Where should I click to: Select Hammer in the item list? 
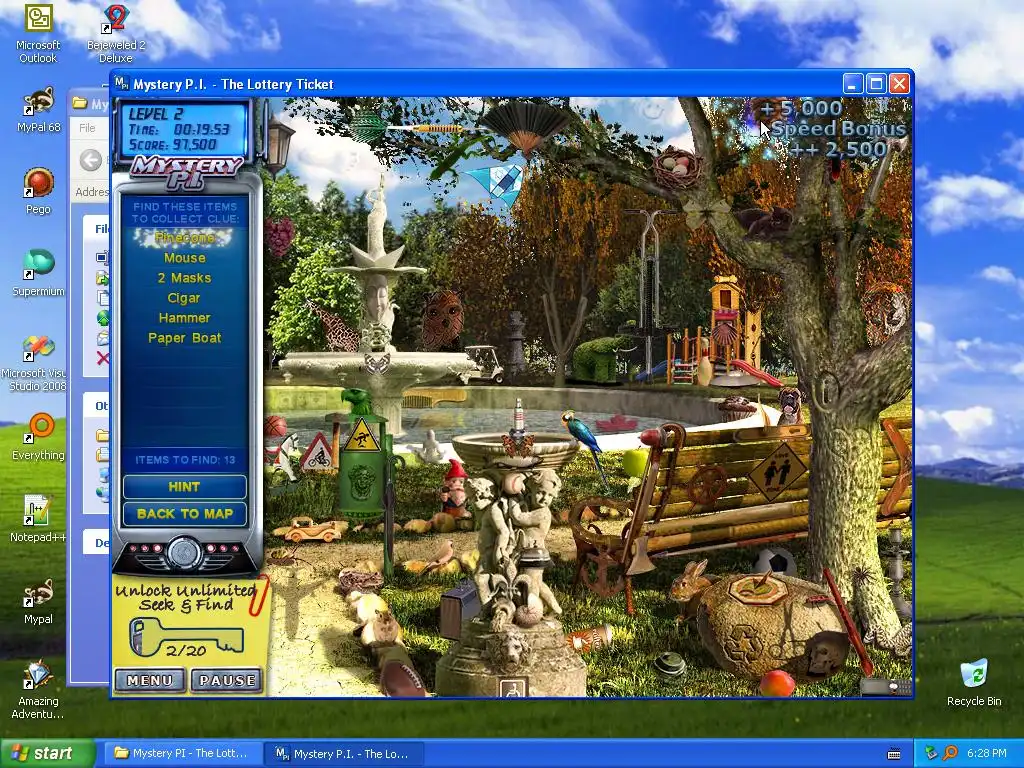pyautogui.click(x=184, y=318)
